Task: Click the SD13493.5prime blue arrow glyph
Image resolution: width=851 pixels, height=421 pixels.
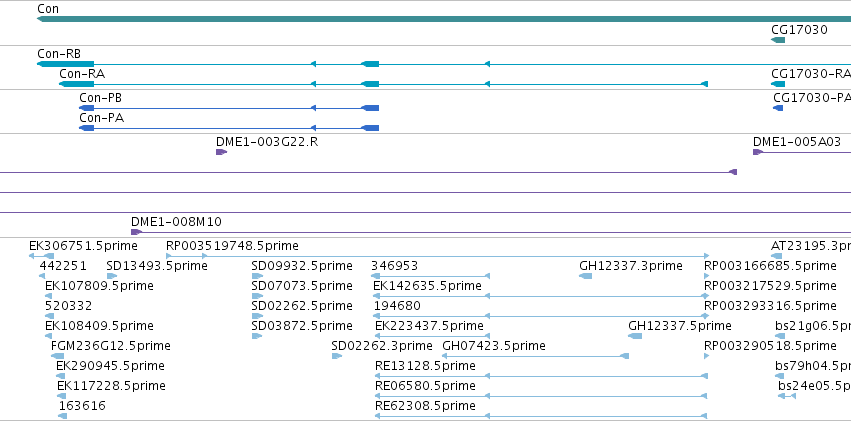Action: tap(111, 276)
